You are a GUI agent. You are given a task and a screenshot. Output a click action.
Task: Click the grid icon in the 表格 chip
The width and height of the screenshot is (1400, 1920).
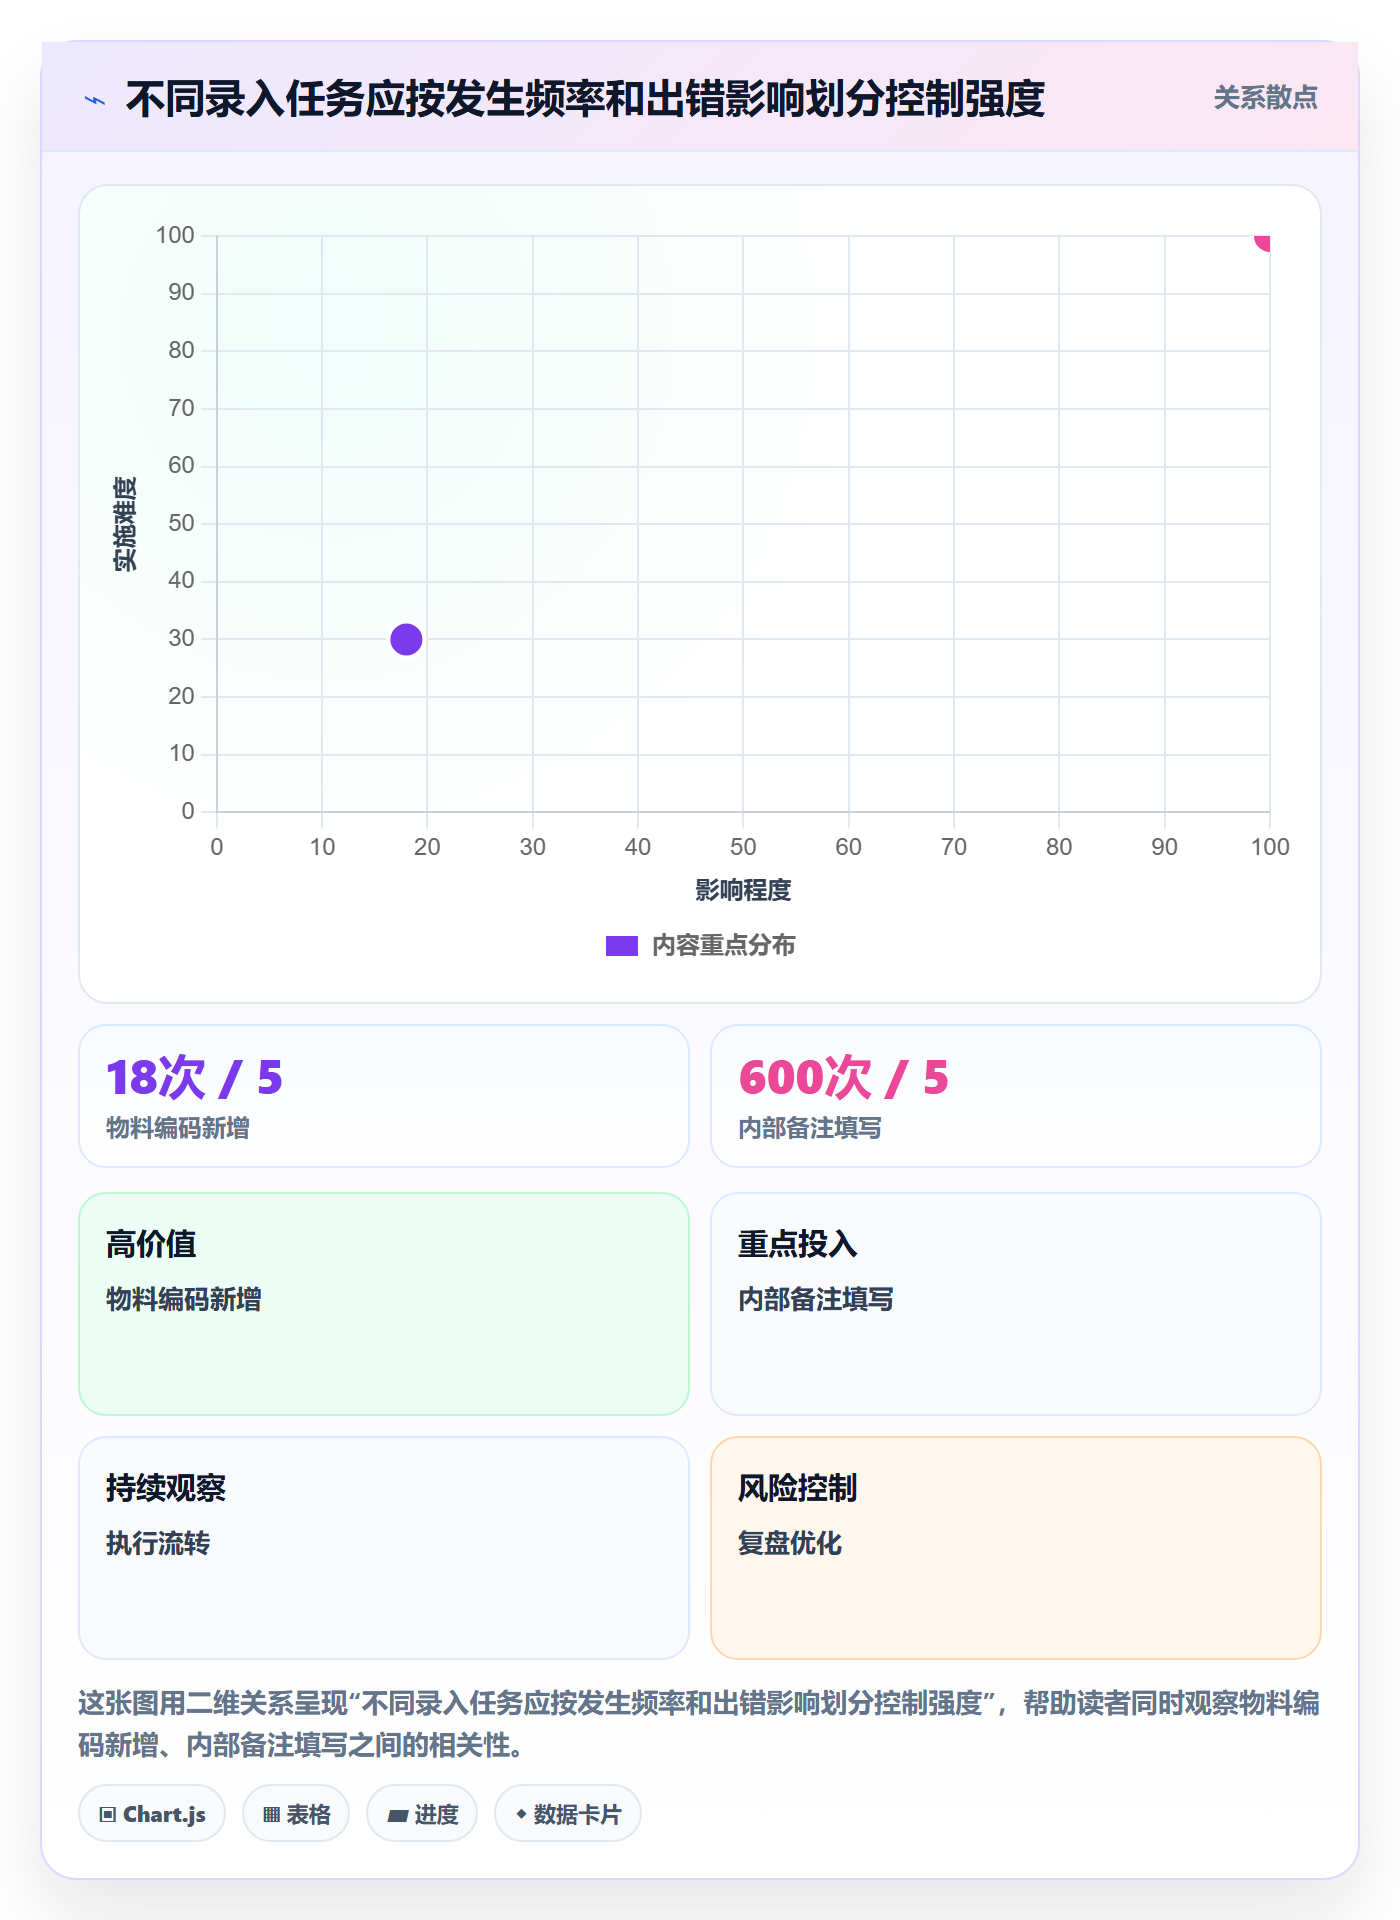[x=272, y=1815]
